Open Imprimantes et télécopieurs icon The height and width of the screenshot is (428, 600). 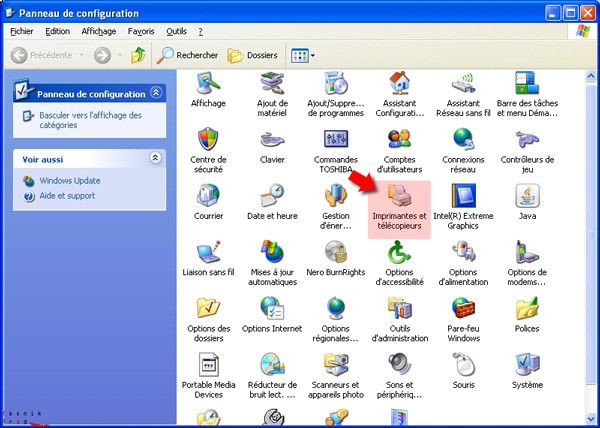click(398, 198)
